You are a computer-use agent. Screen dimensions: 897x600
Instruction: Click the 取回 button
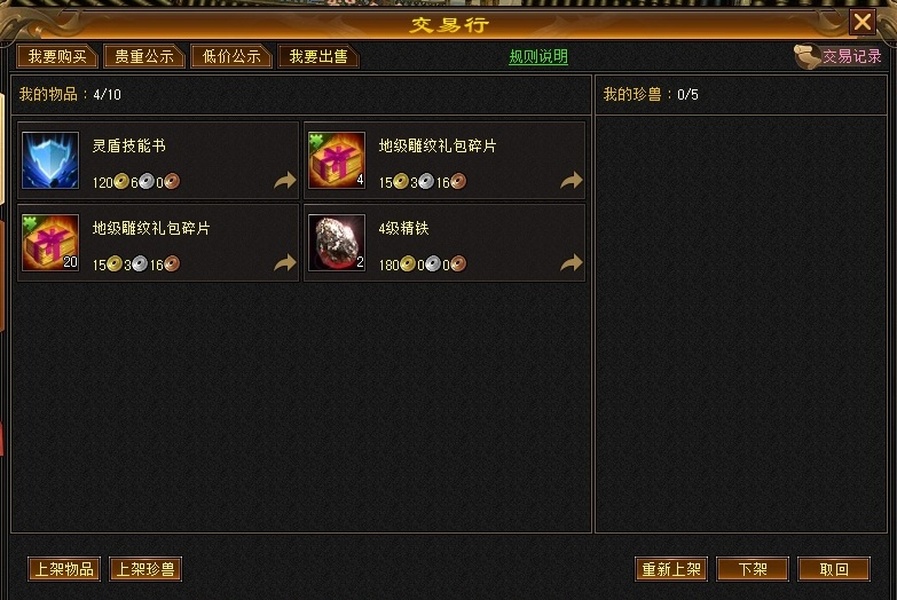click(834, 569)
